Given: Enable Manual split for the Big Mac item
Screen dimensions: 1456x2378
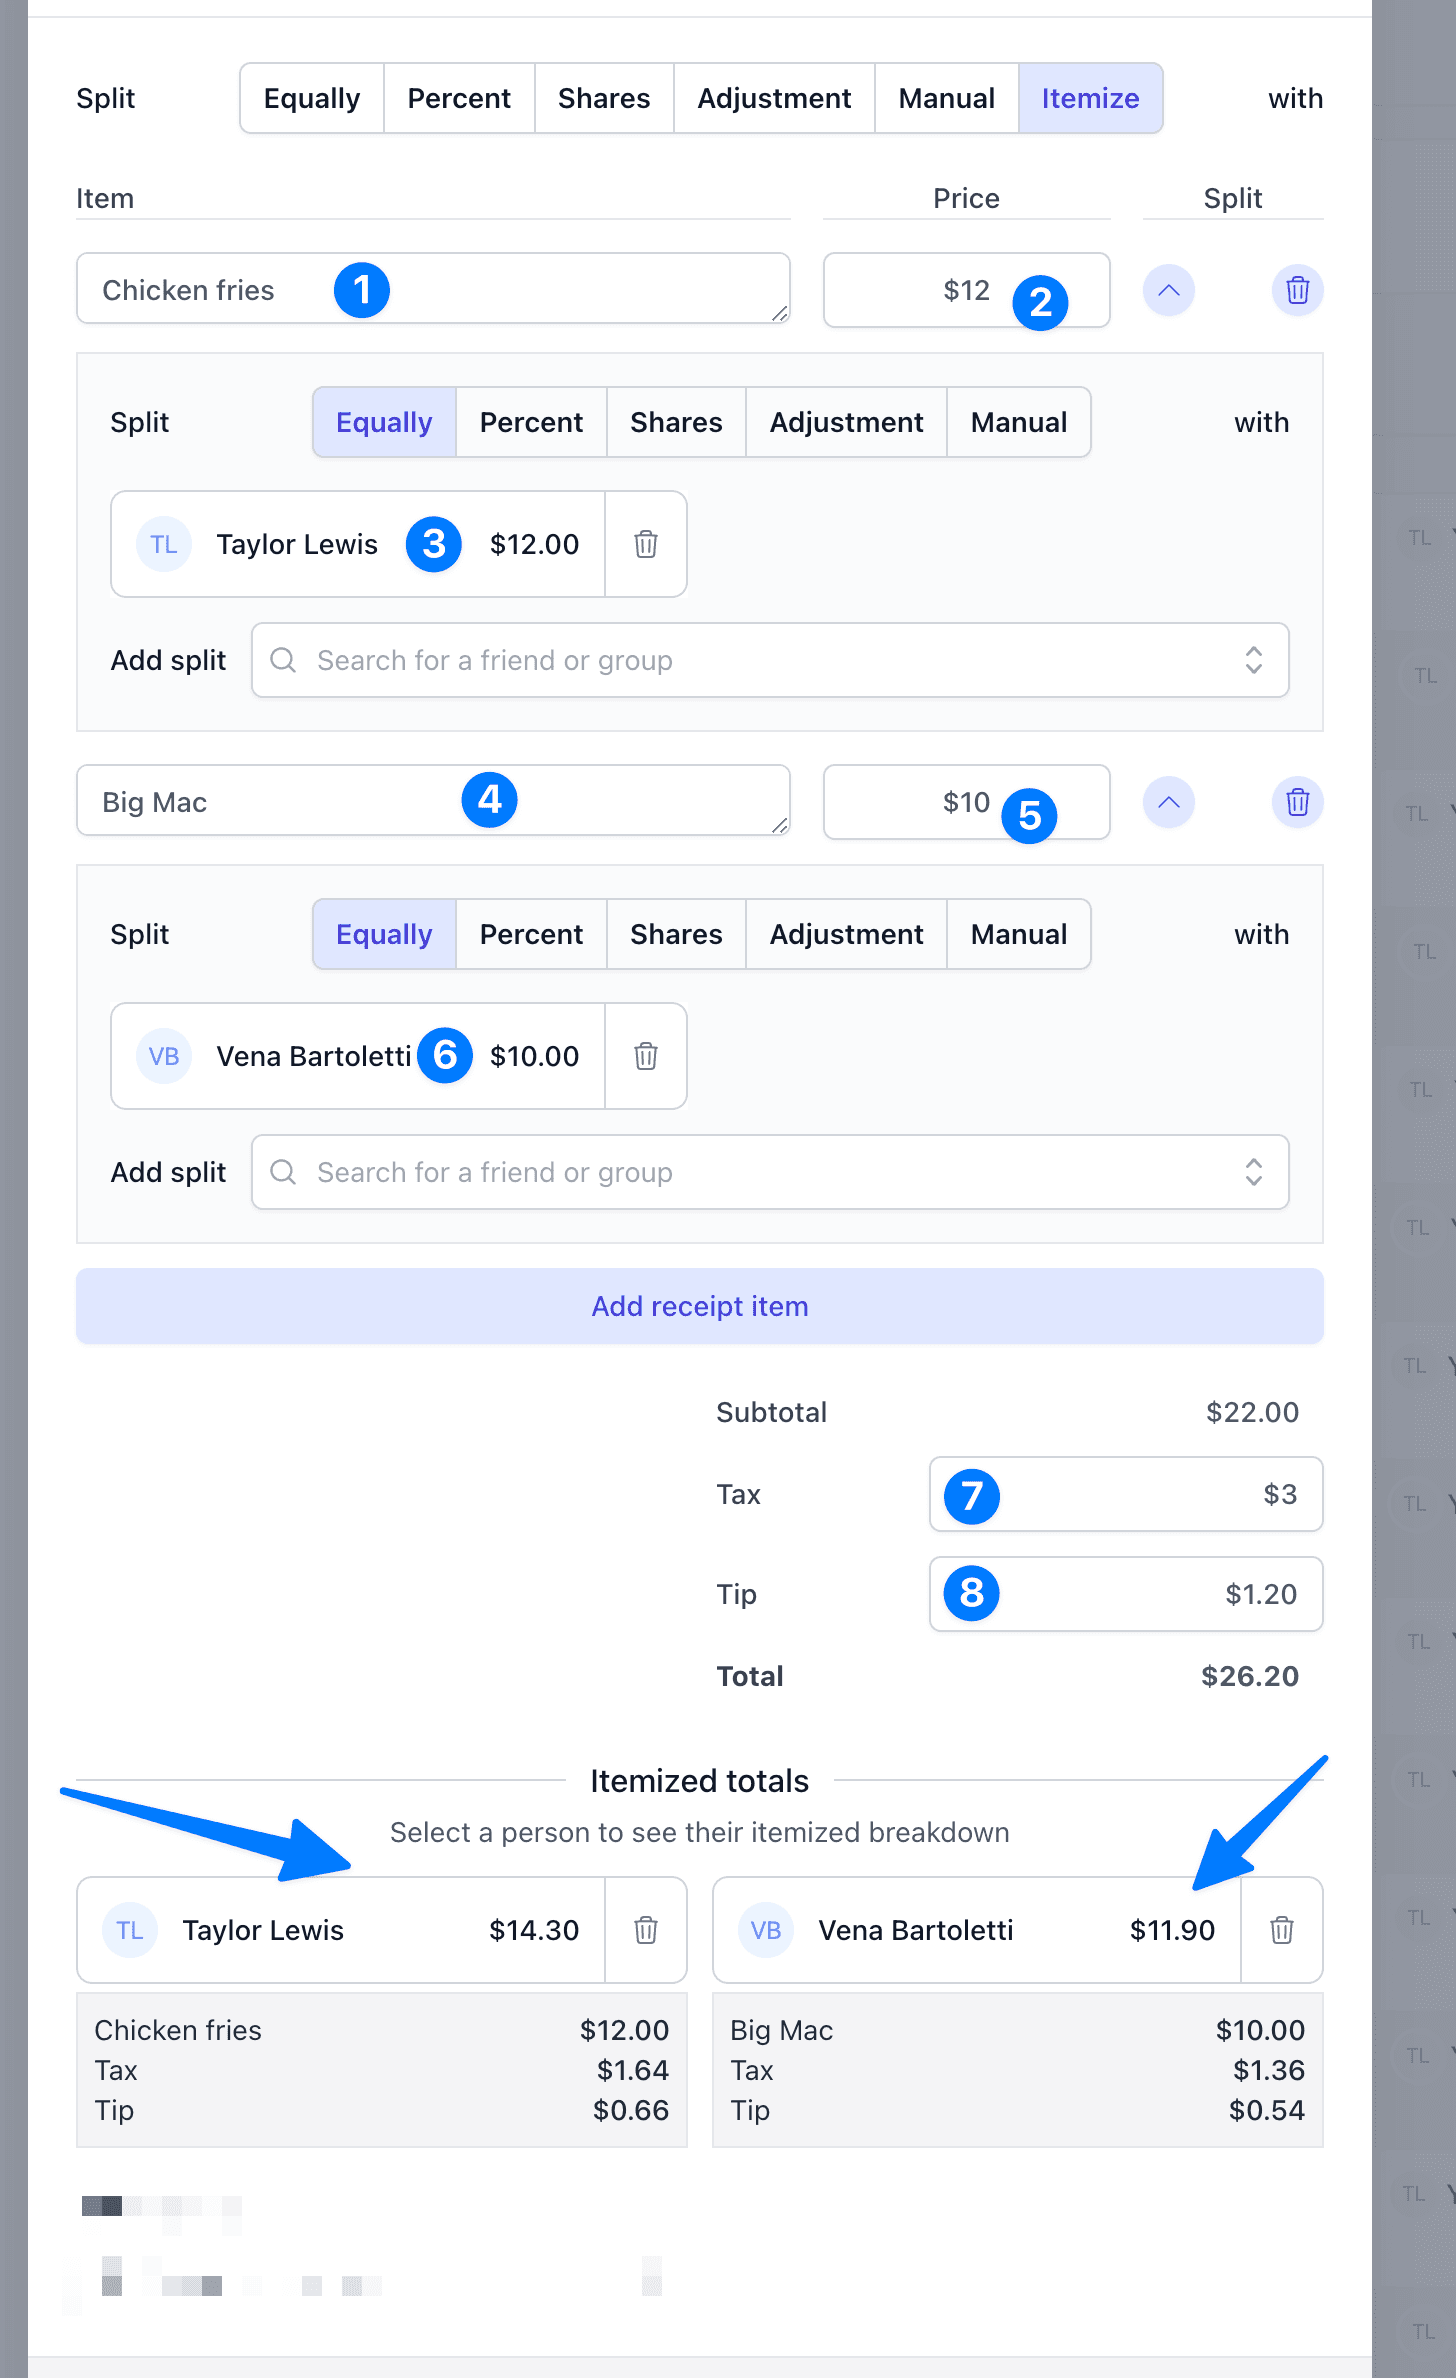Looking at the screenshot, I should pos(1018,934).
